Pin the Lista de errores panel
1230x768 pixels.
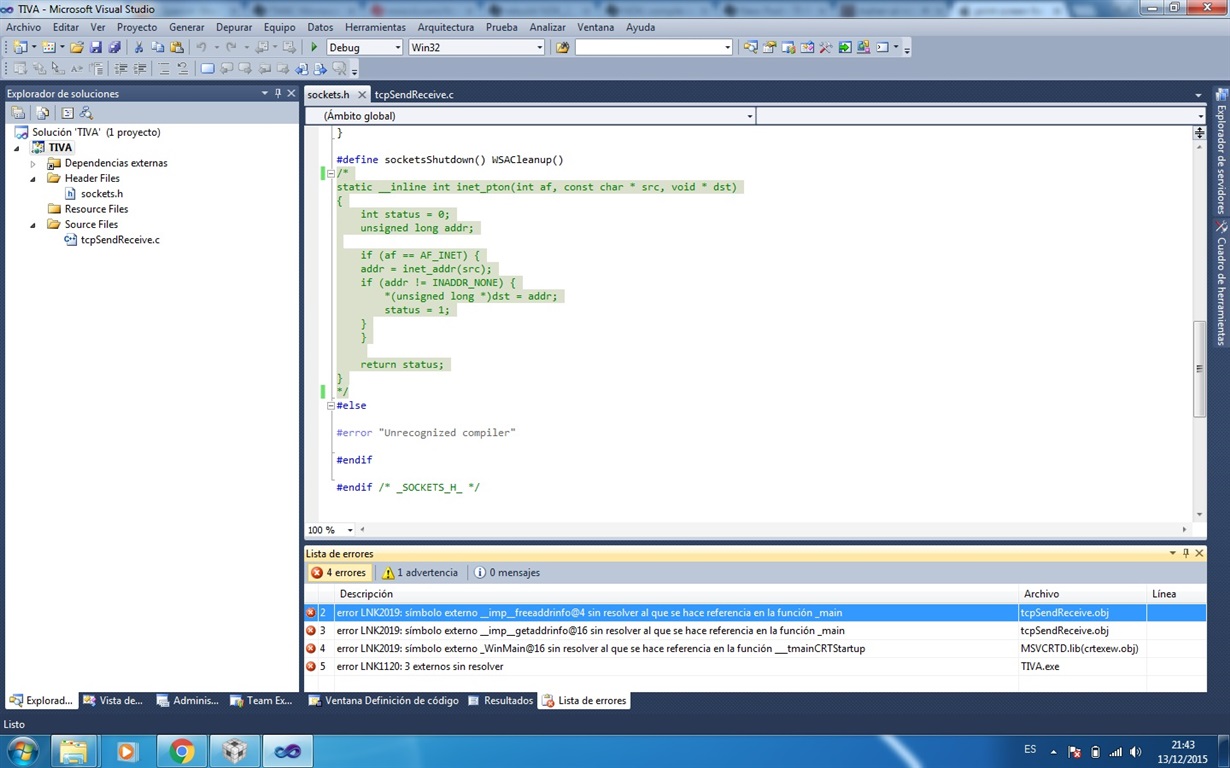(1186, 553)
